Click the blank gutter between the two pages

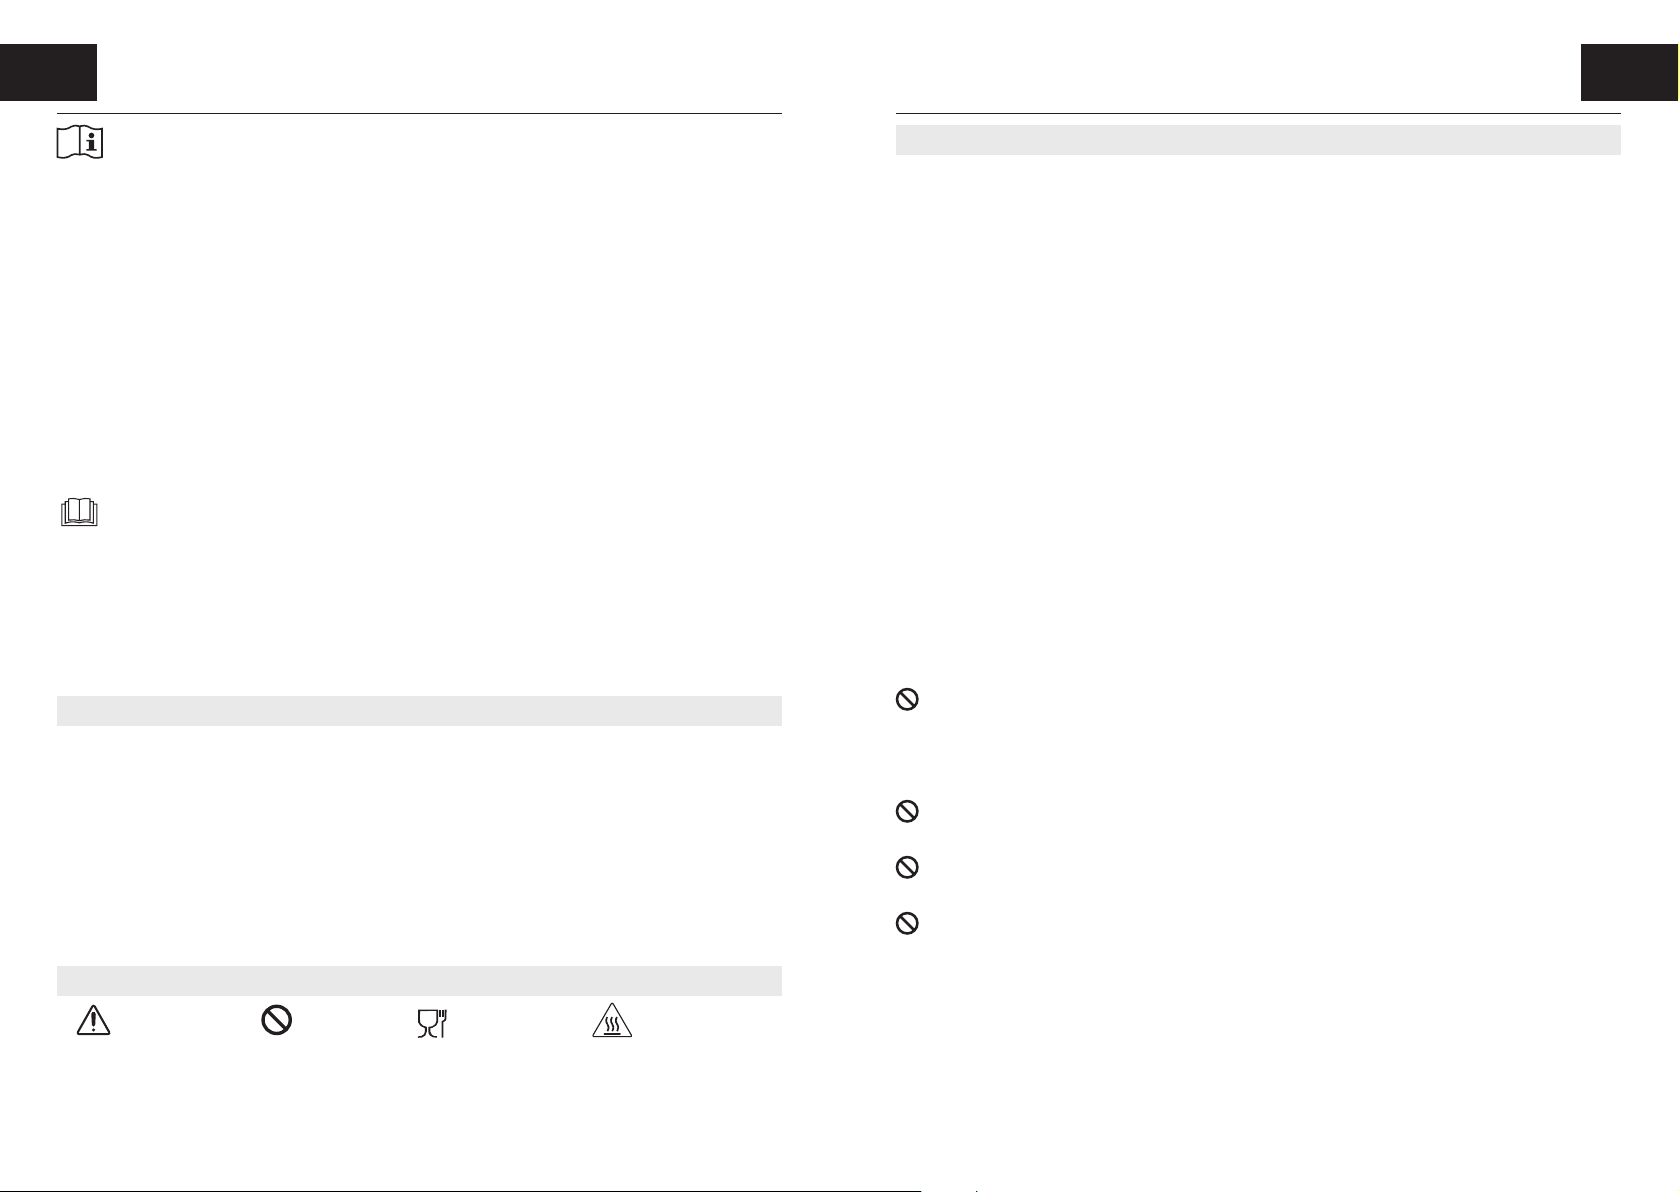point(838,600)
